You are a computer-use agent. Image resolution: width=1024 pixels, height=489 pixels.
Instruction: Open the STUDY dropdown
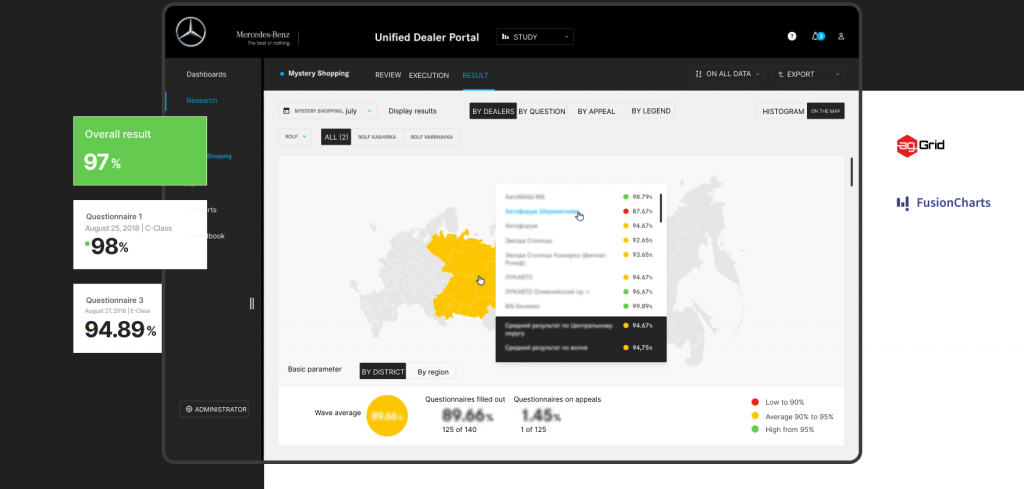tap(535, 37)
